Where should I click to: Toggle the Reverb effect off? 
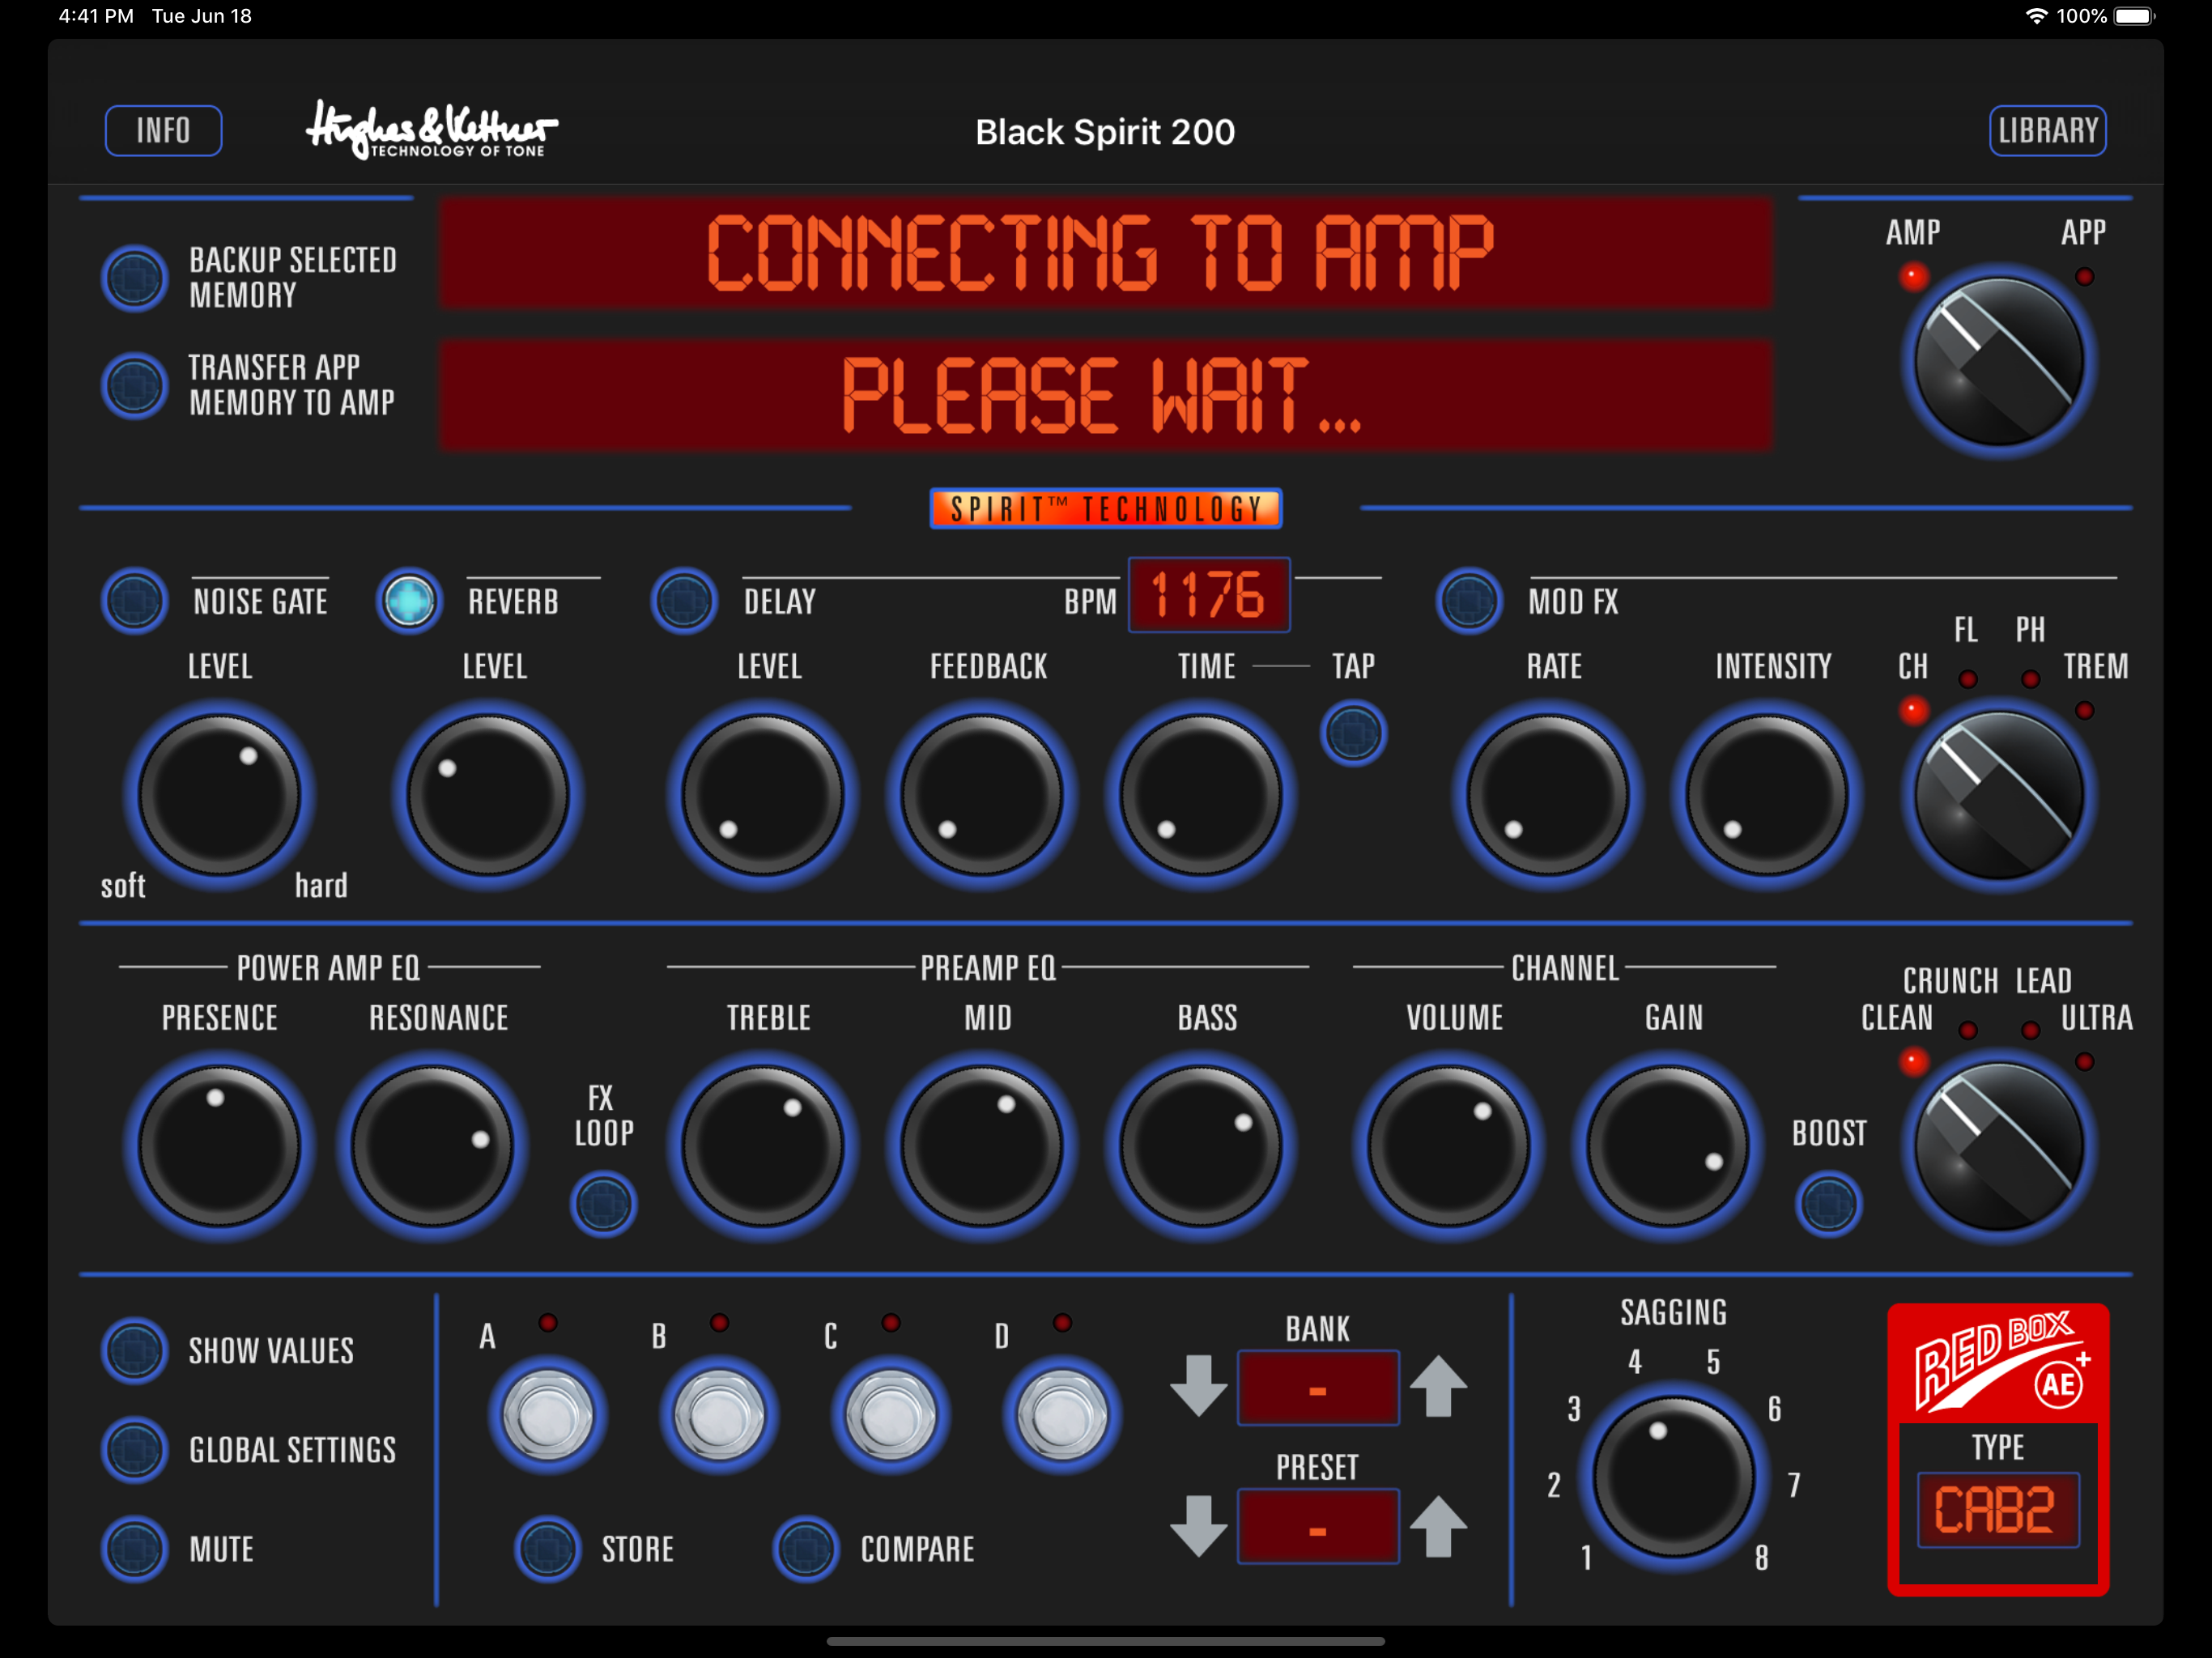click(x=409, y=601)
